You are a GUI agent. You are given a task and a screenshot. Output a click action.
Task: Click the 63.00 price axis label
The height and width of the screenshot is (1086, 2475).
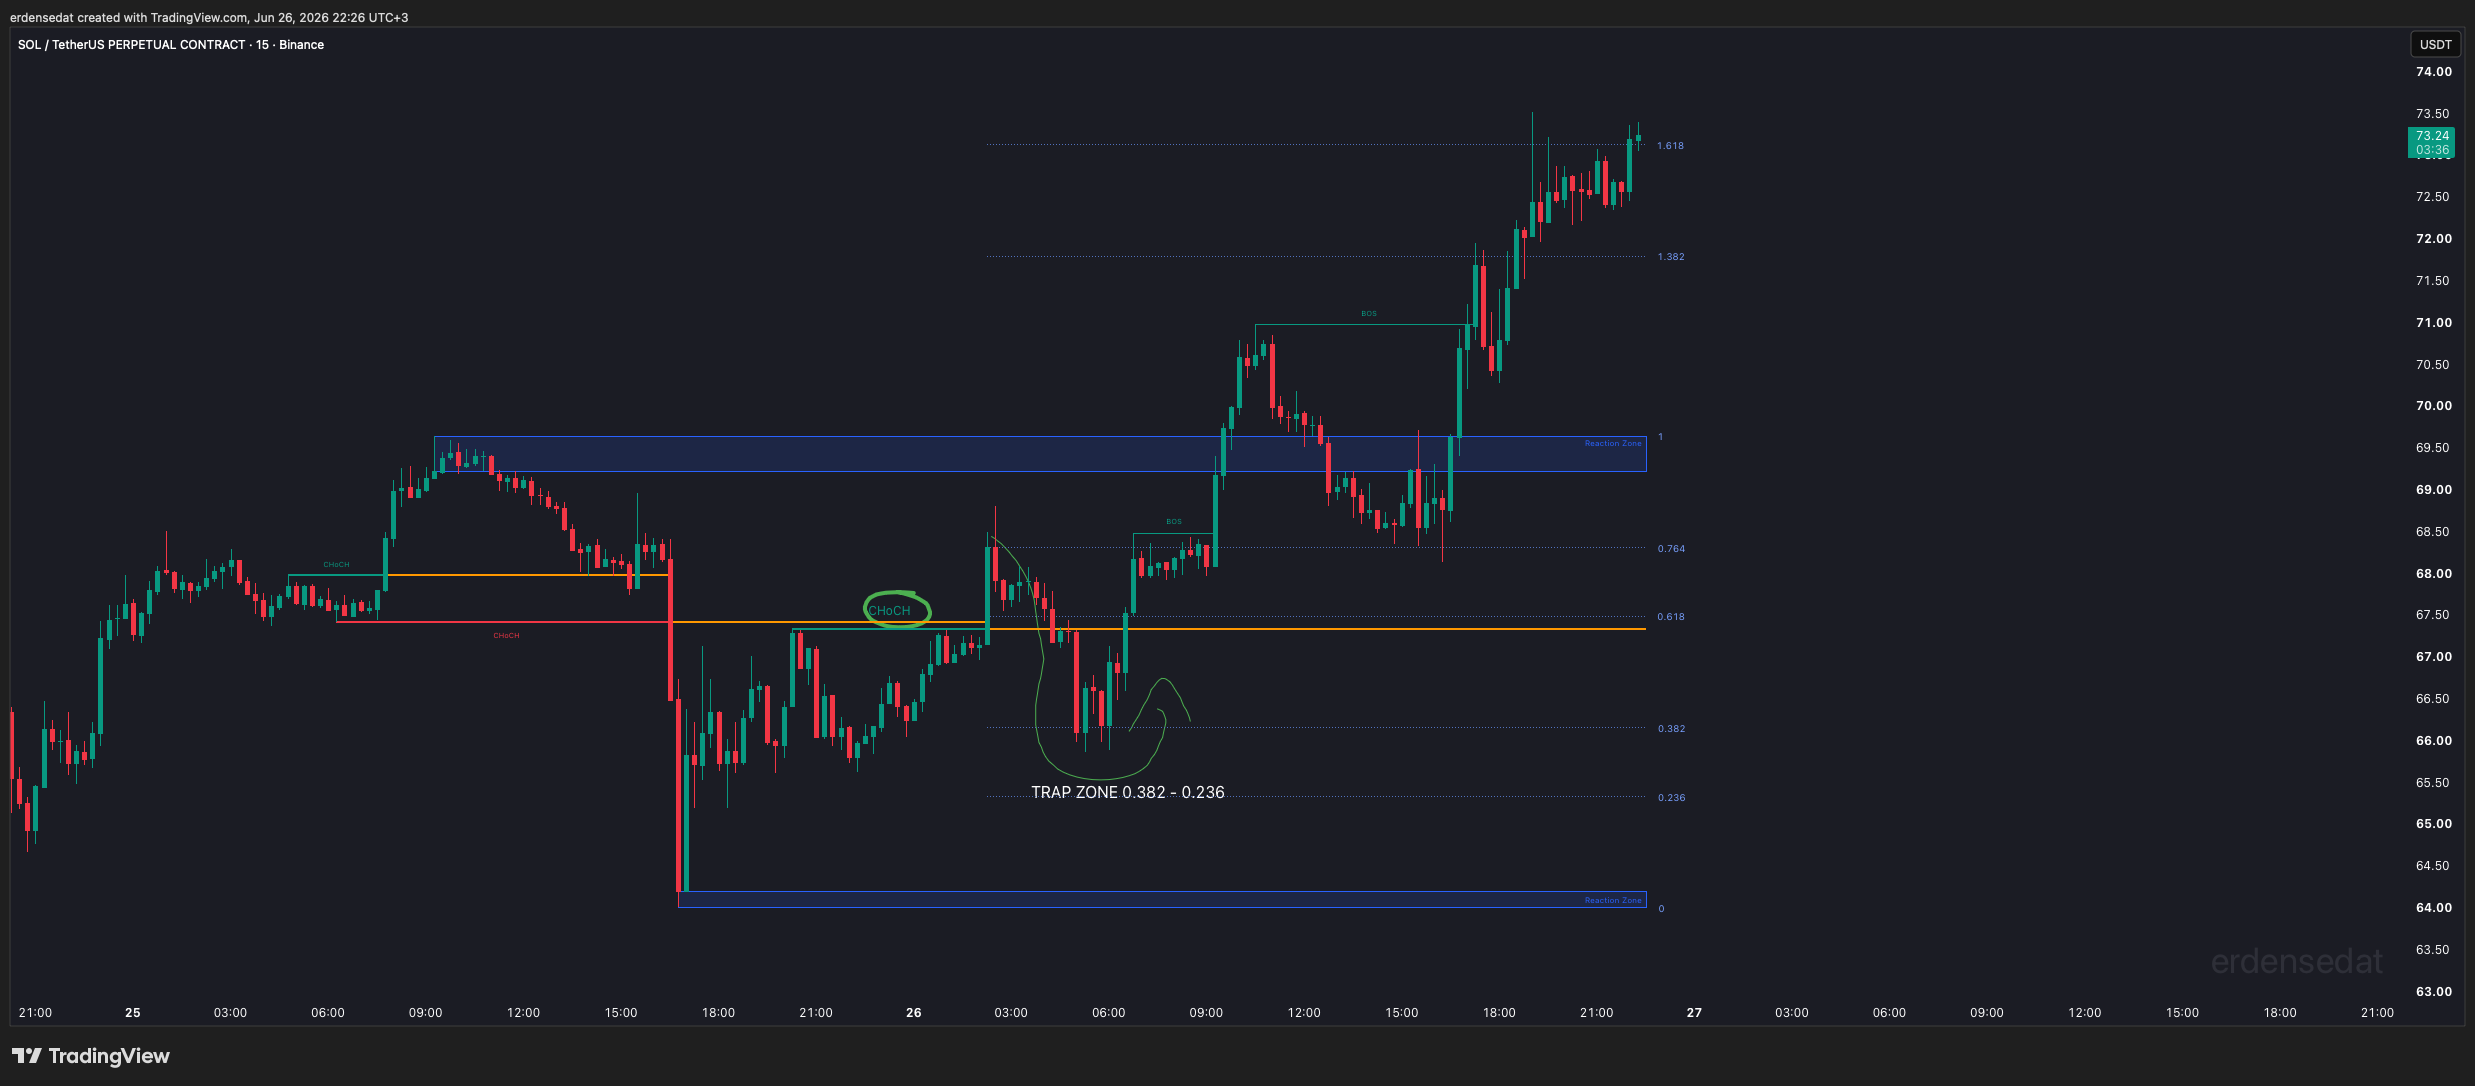(x=2433, y=992)
